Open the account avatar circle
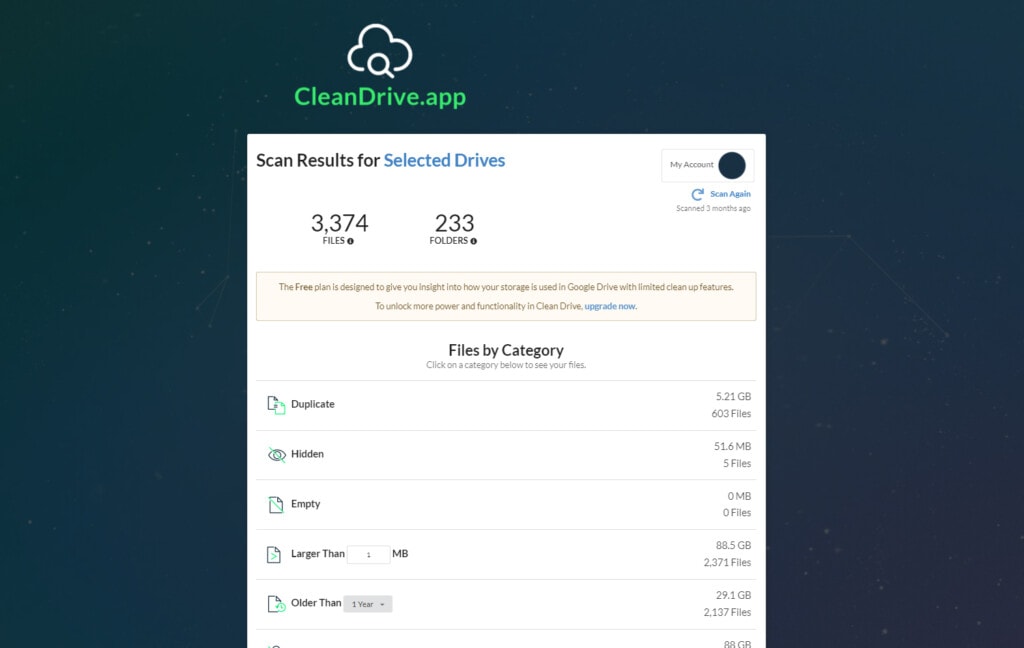The height and width of the screenshot is (648, 1024). (x=732, y=165)
